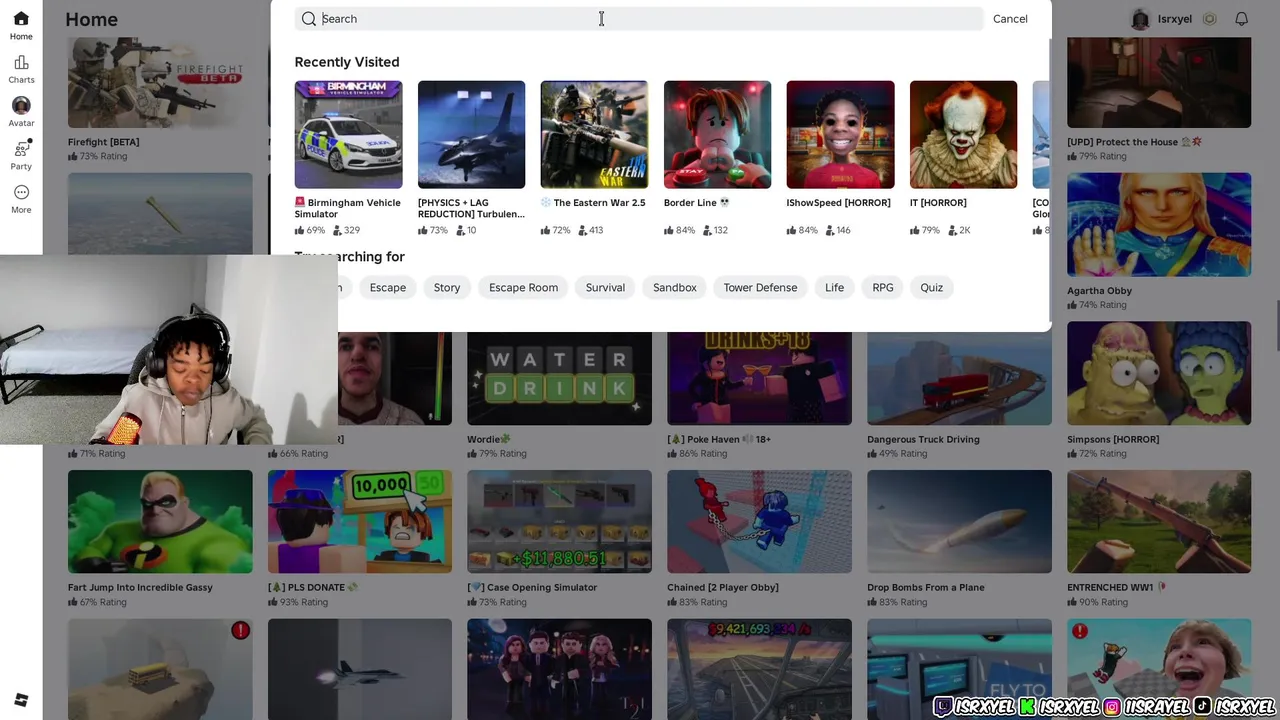Image resolution: width=1280 pixels, height=720 pixels.
Task: Open the school bus game thumbnail
Action: (160, 669)
